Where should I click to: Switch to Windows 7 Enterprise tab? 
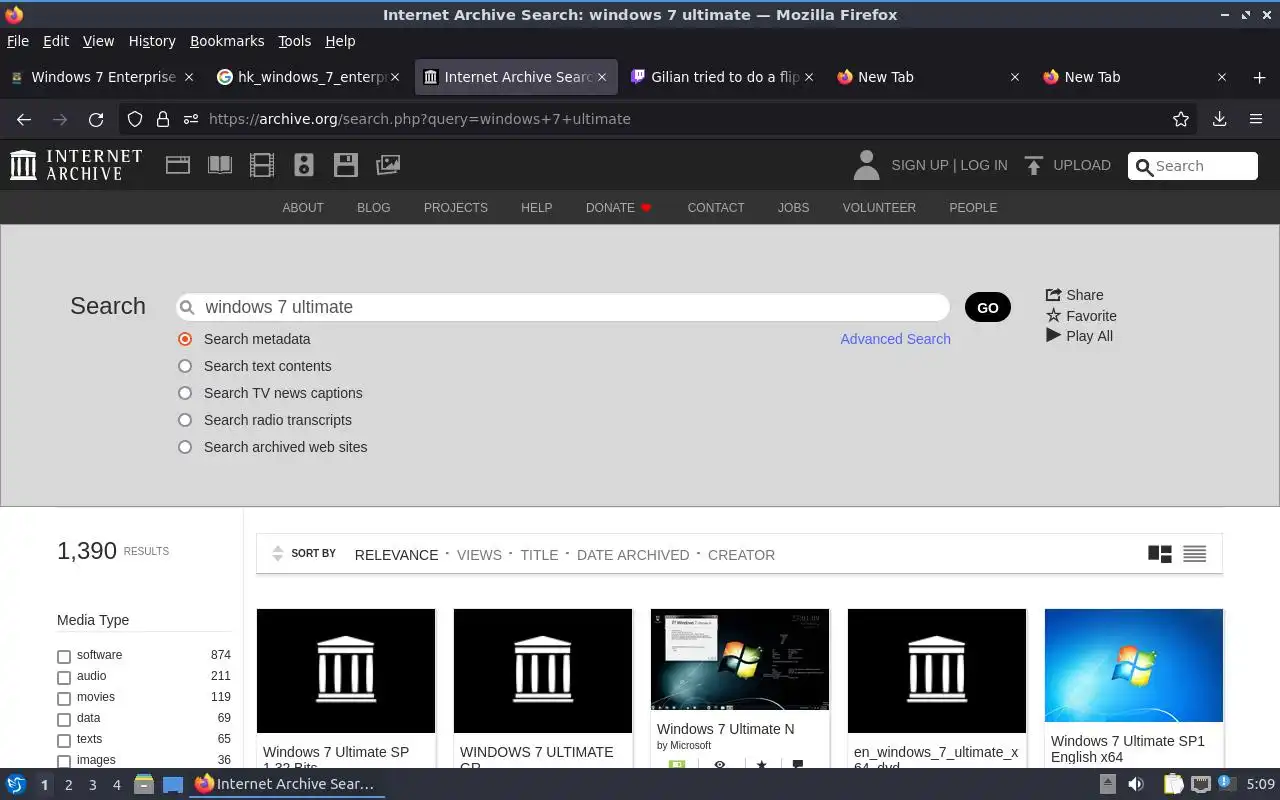tap(104, 77)
